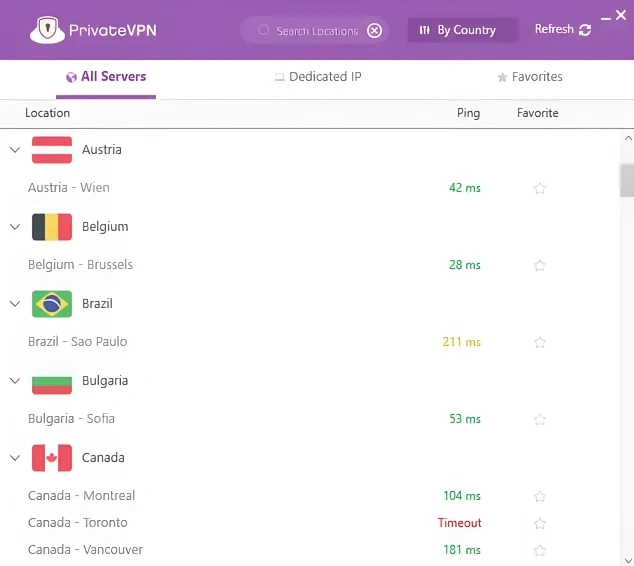Click the 104 ms ping value
This screenshot has height=566, width=634.
(x=462, y=496)
